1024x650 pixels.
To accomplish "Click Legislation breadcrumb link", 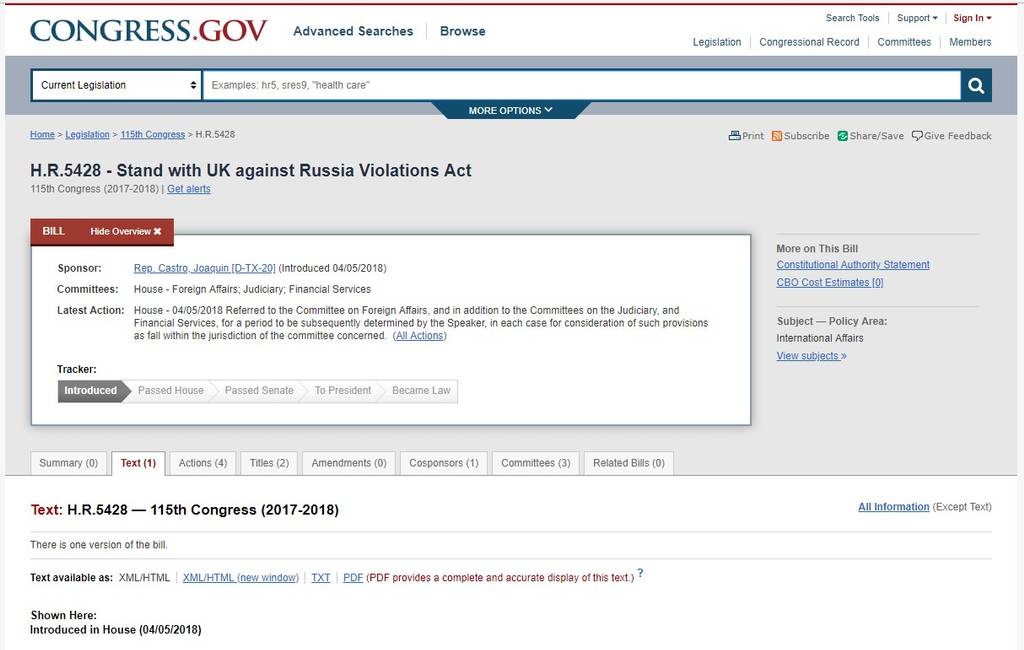I will click(88, 135).
